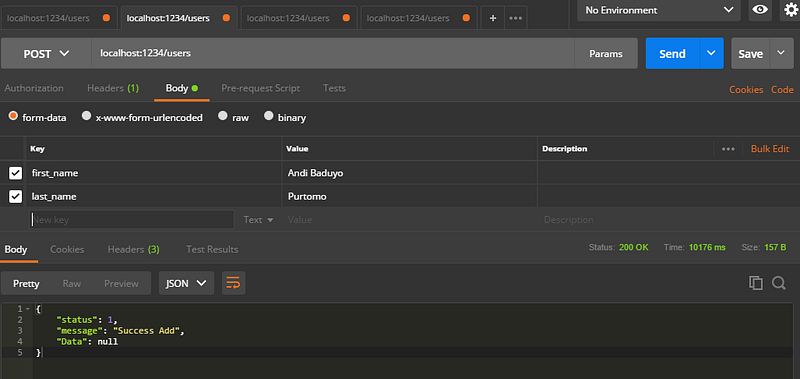800x379 pixels.
Task: Switch to response Cookies tab
Action: click(x=67, y=249)
